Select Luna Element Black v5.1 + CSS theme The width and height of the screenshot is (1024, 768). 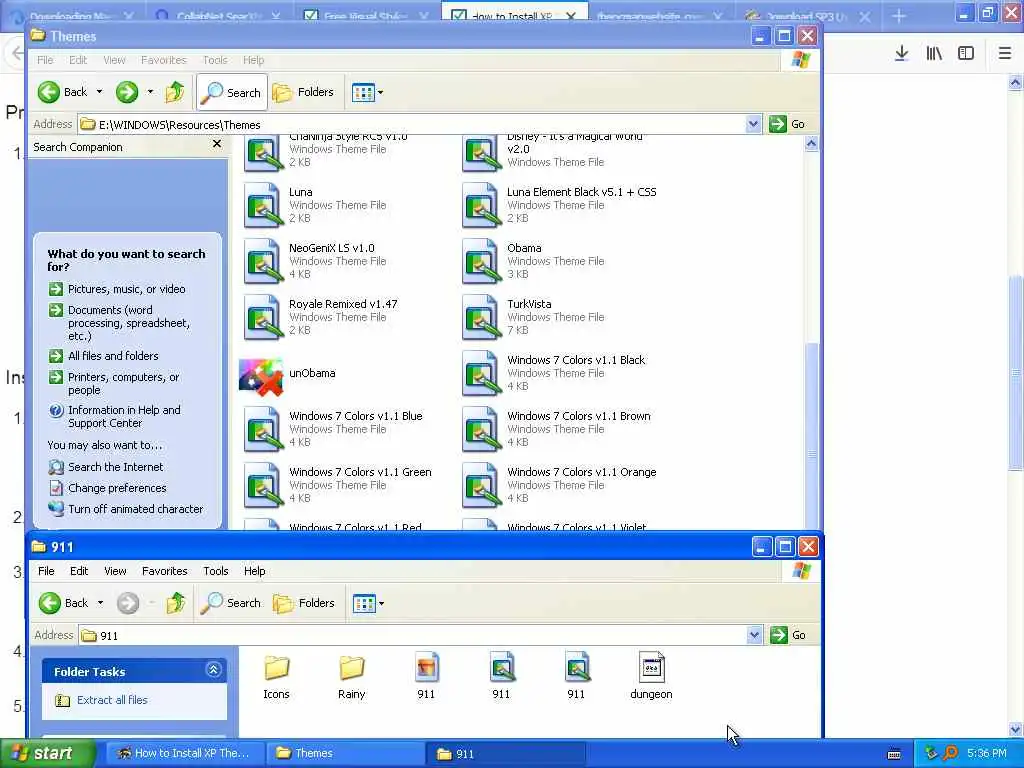pos(481,205)
